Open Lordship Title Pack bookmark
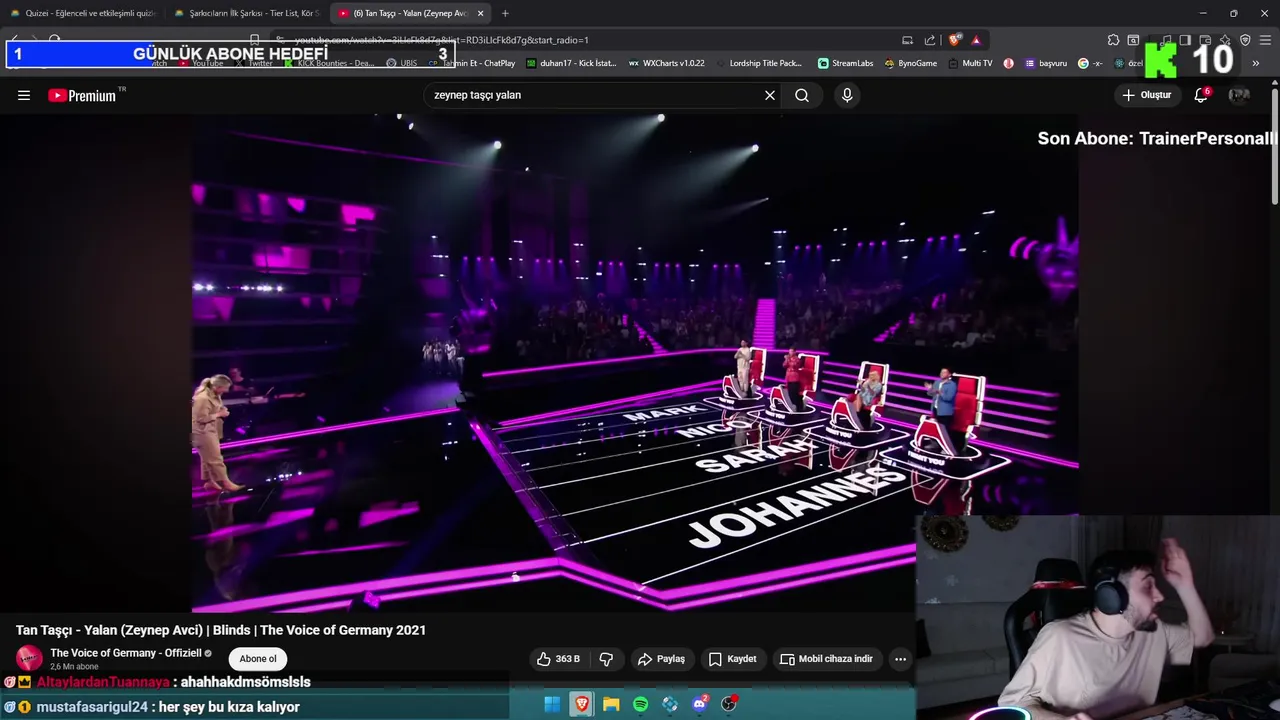Viewport: 1280px width, 720px height. 760,63
